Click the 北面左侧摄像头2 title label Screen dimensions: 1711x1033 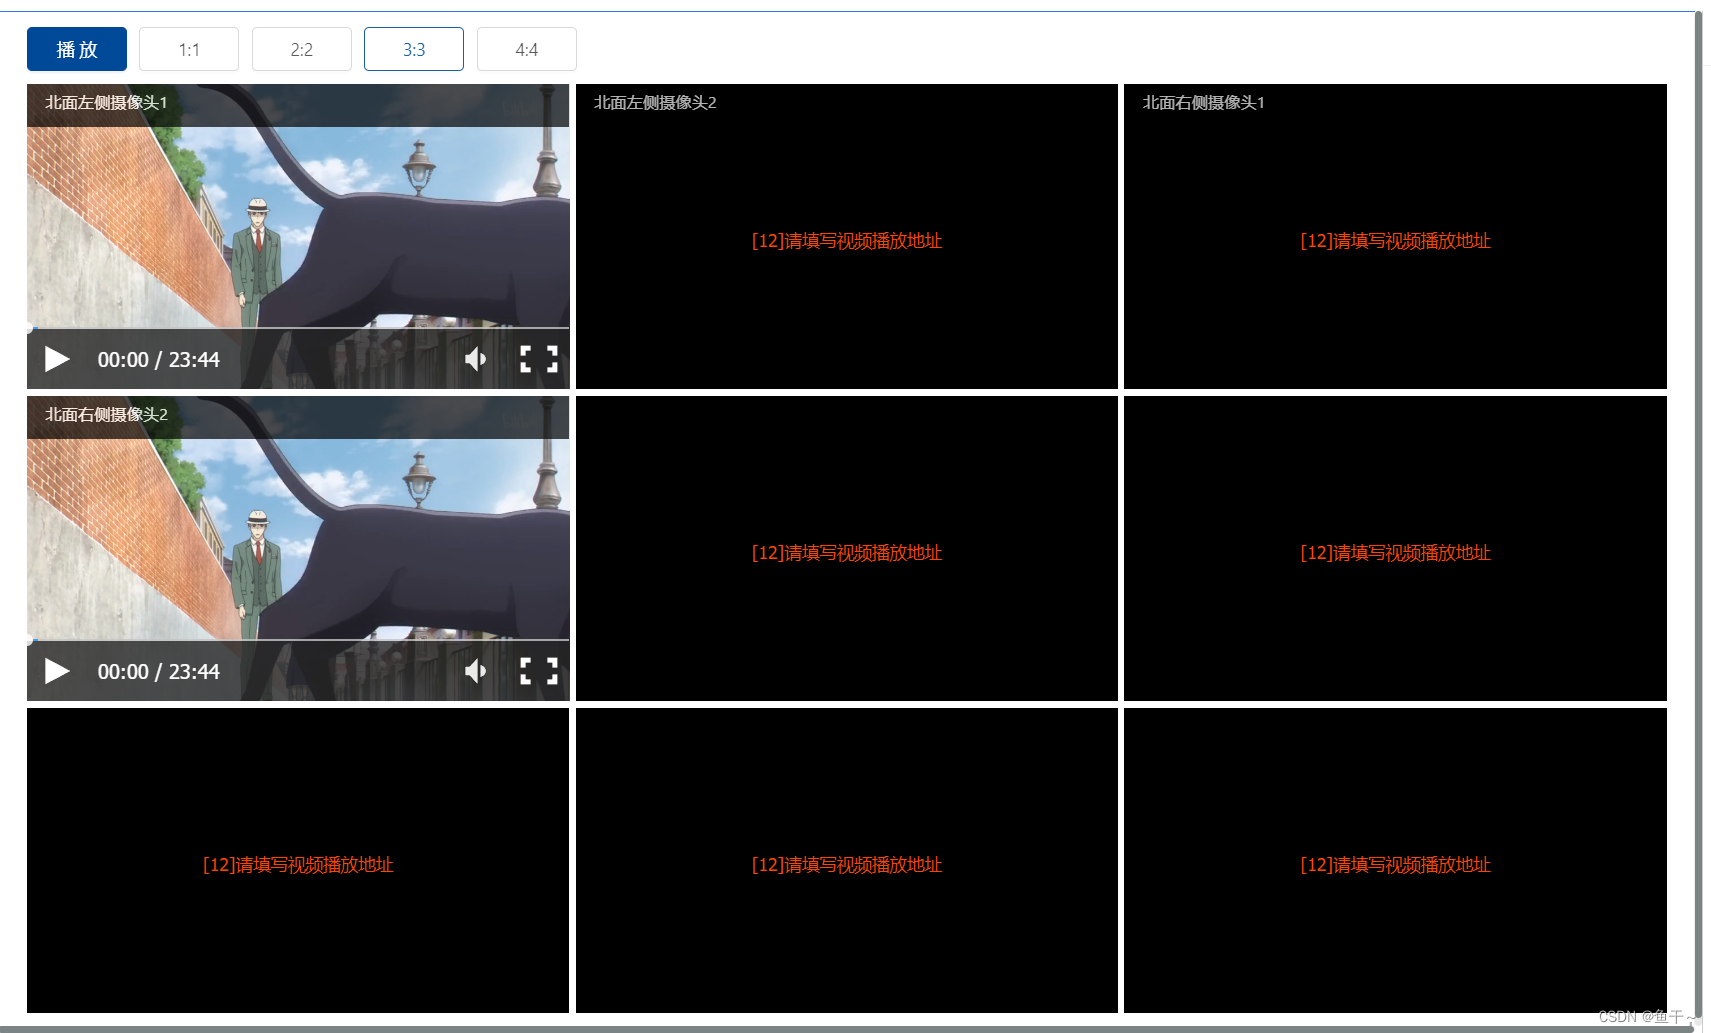coord(655,102)
